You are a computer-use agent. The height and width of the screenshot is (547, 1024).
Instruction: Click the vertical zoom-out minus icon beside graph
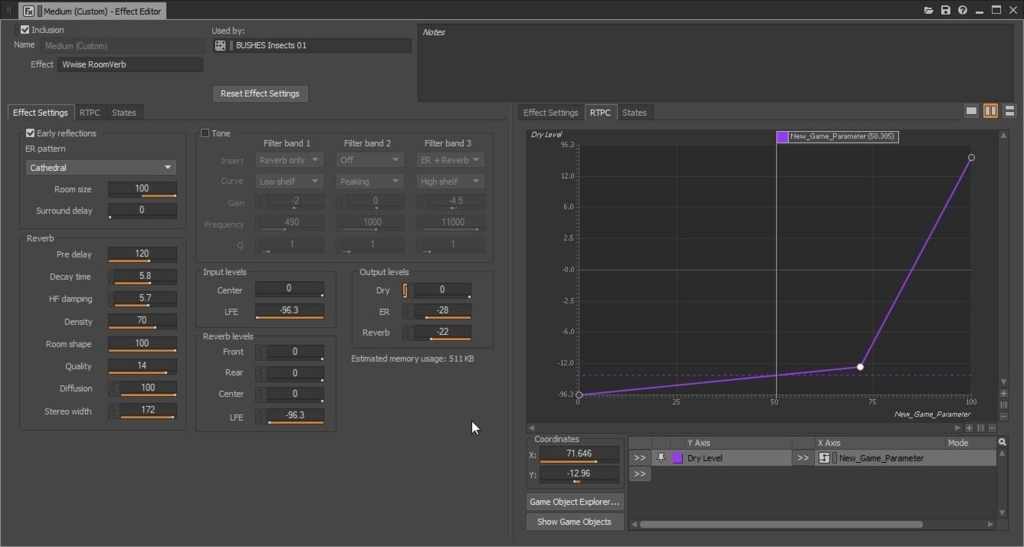tap(1004, 416)
